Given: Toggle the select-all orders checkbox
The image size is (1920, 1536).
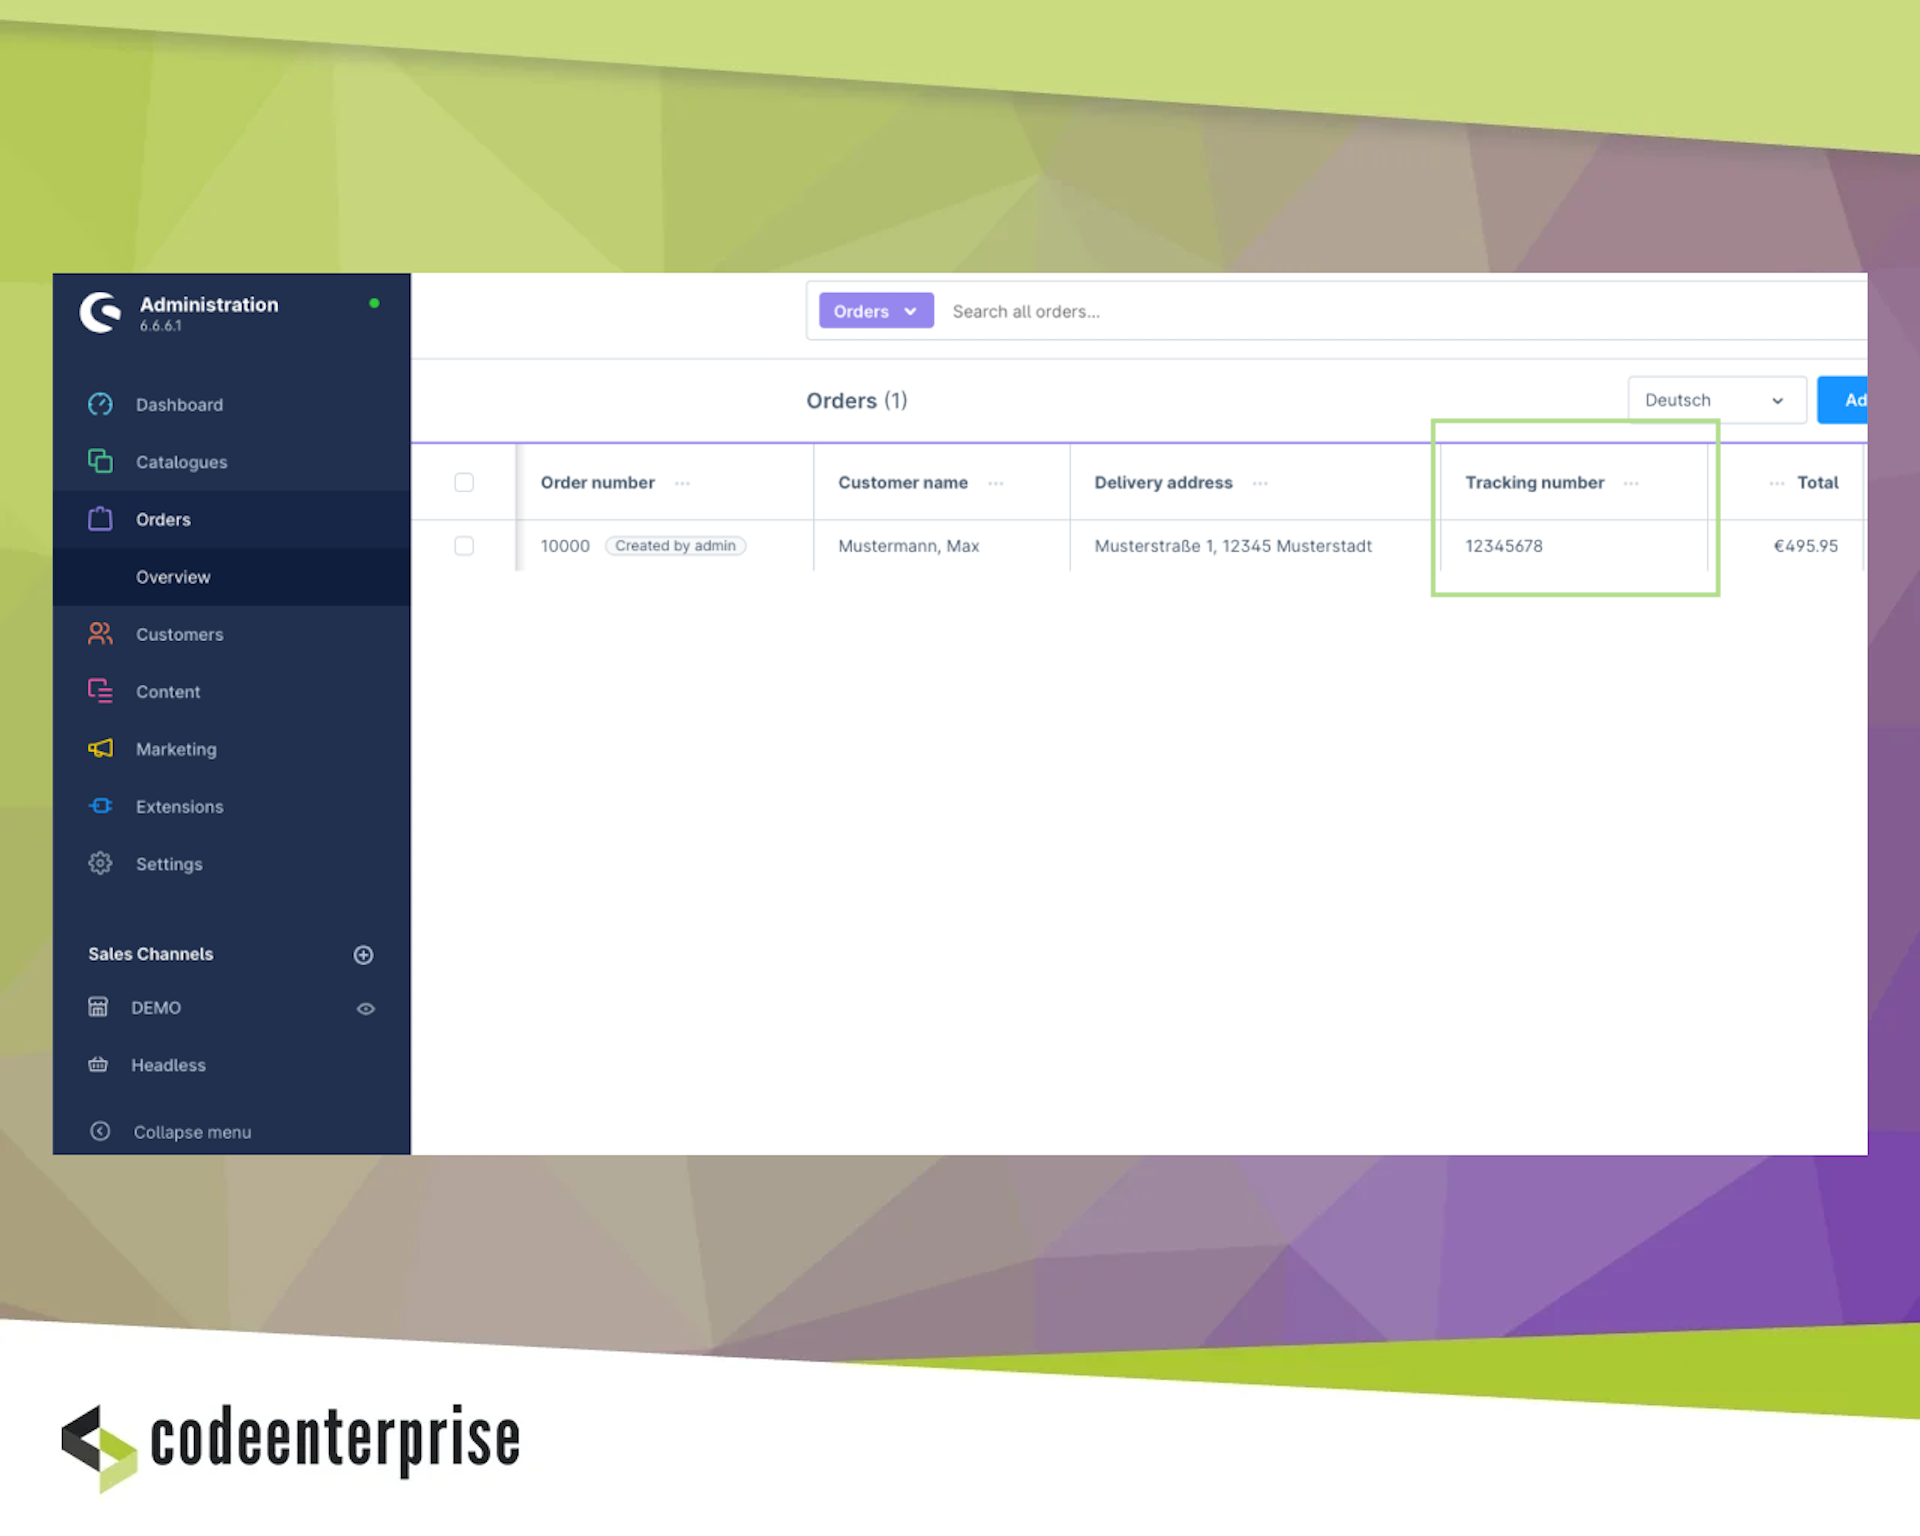Looking at the screenshot, I should [464, 481].
